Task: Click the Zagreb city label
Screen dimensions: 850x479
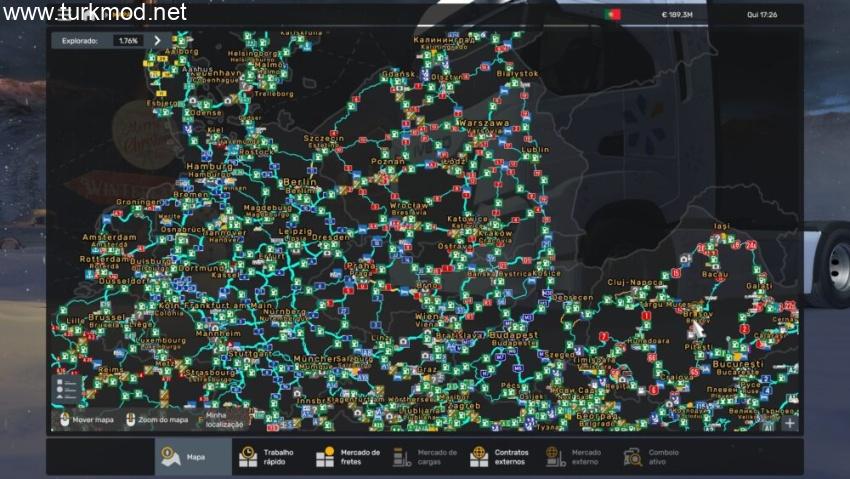Action: click(464, 406)
